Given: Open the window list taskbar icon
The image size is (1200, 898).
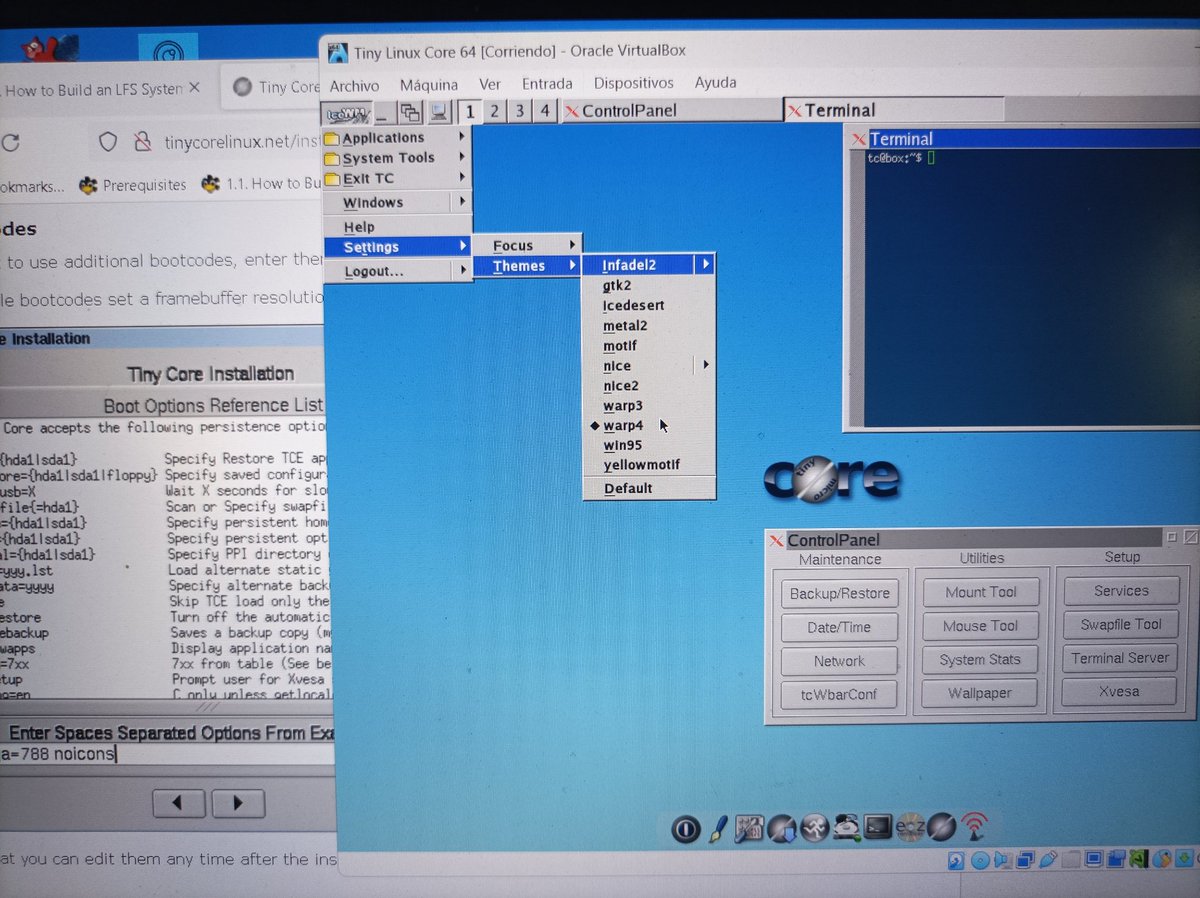Looking at the screenshot, I should 410,113.
